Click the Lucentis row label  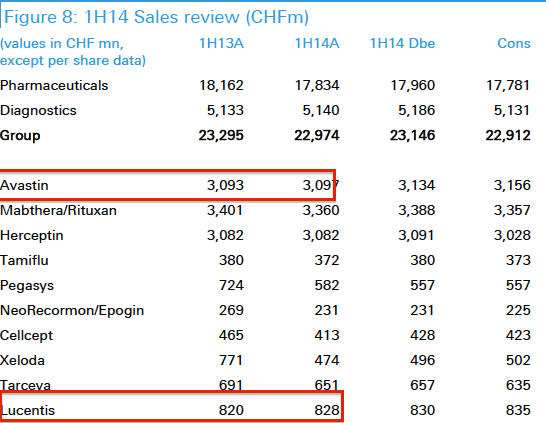tap(28, 411)
